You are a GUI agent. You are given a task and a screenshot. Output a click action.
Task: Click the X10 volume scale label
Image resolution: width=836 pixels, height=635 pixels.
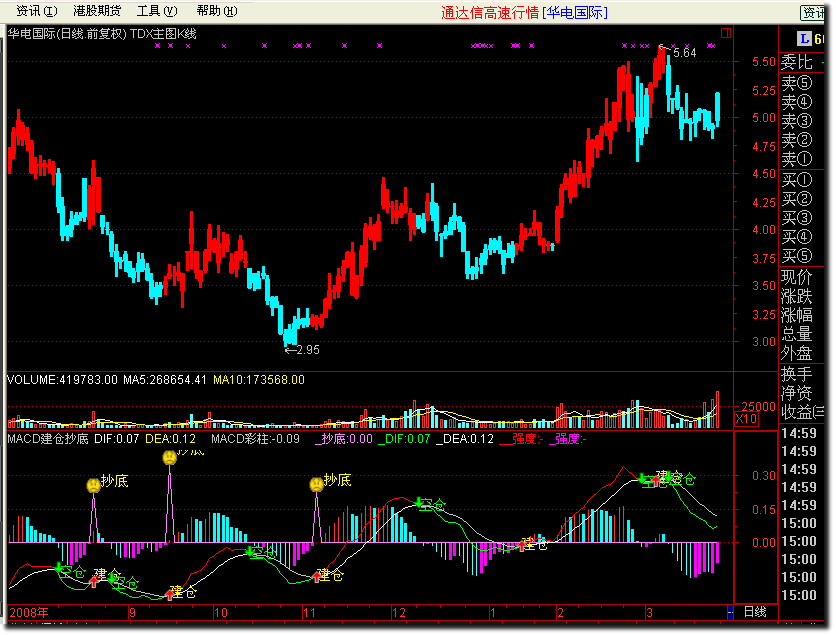coord(746,419)
